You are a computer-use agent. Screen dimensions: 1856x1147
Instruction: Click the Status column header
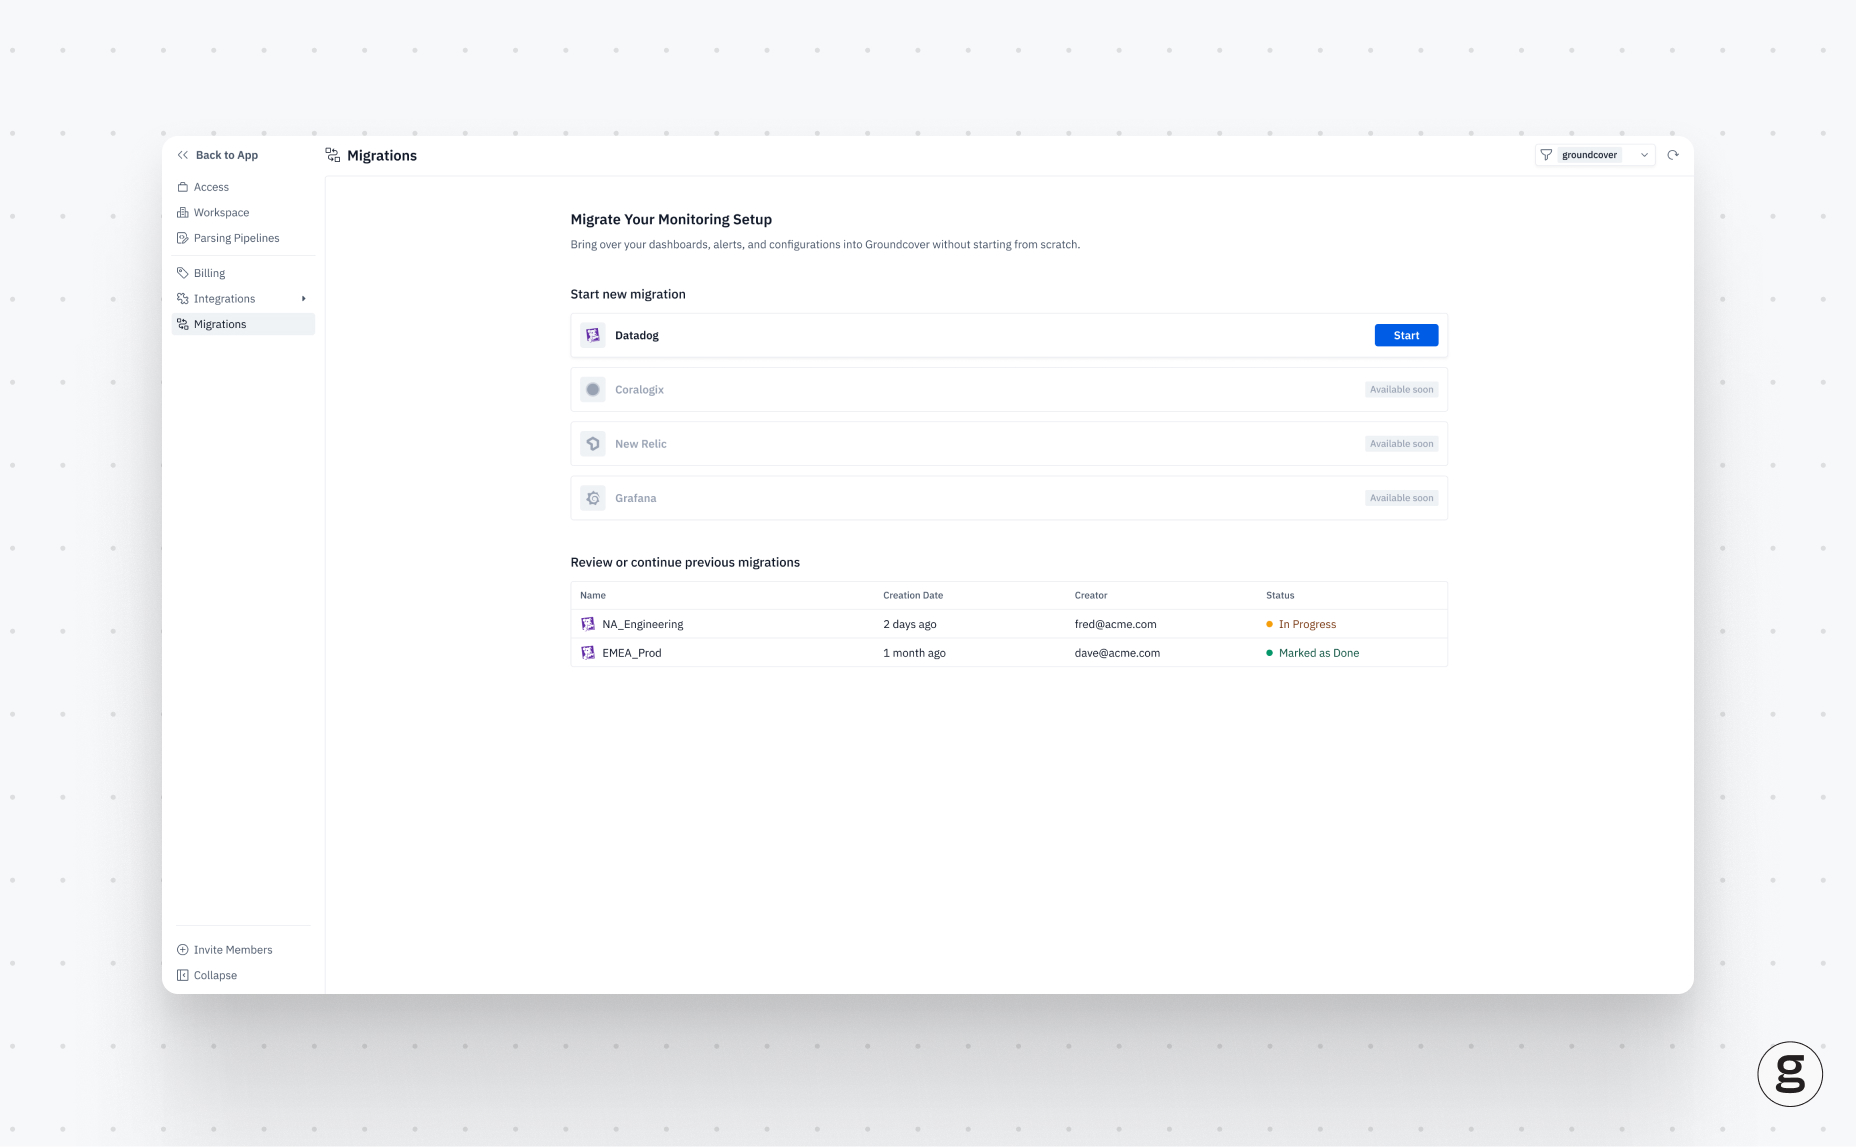pyautogui.click(x=1280, y=595)
